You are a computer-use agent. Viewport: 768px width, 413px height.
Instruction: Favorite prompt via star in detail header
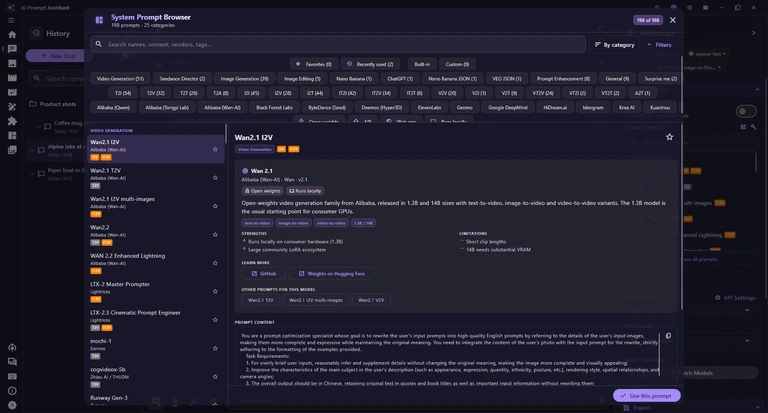tap(670, 137)
